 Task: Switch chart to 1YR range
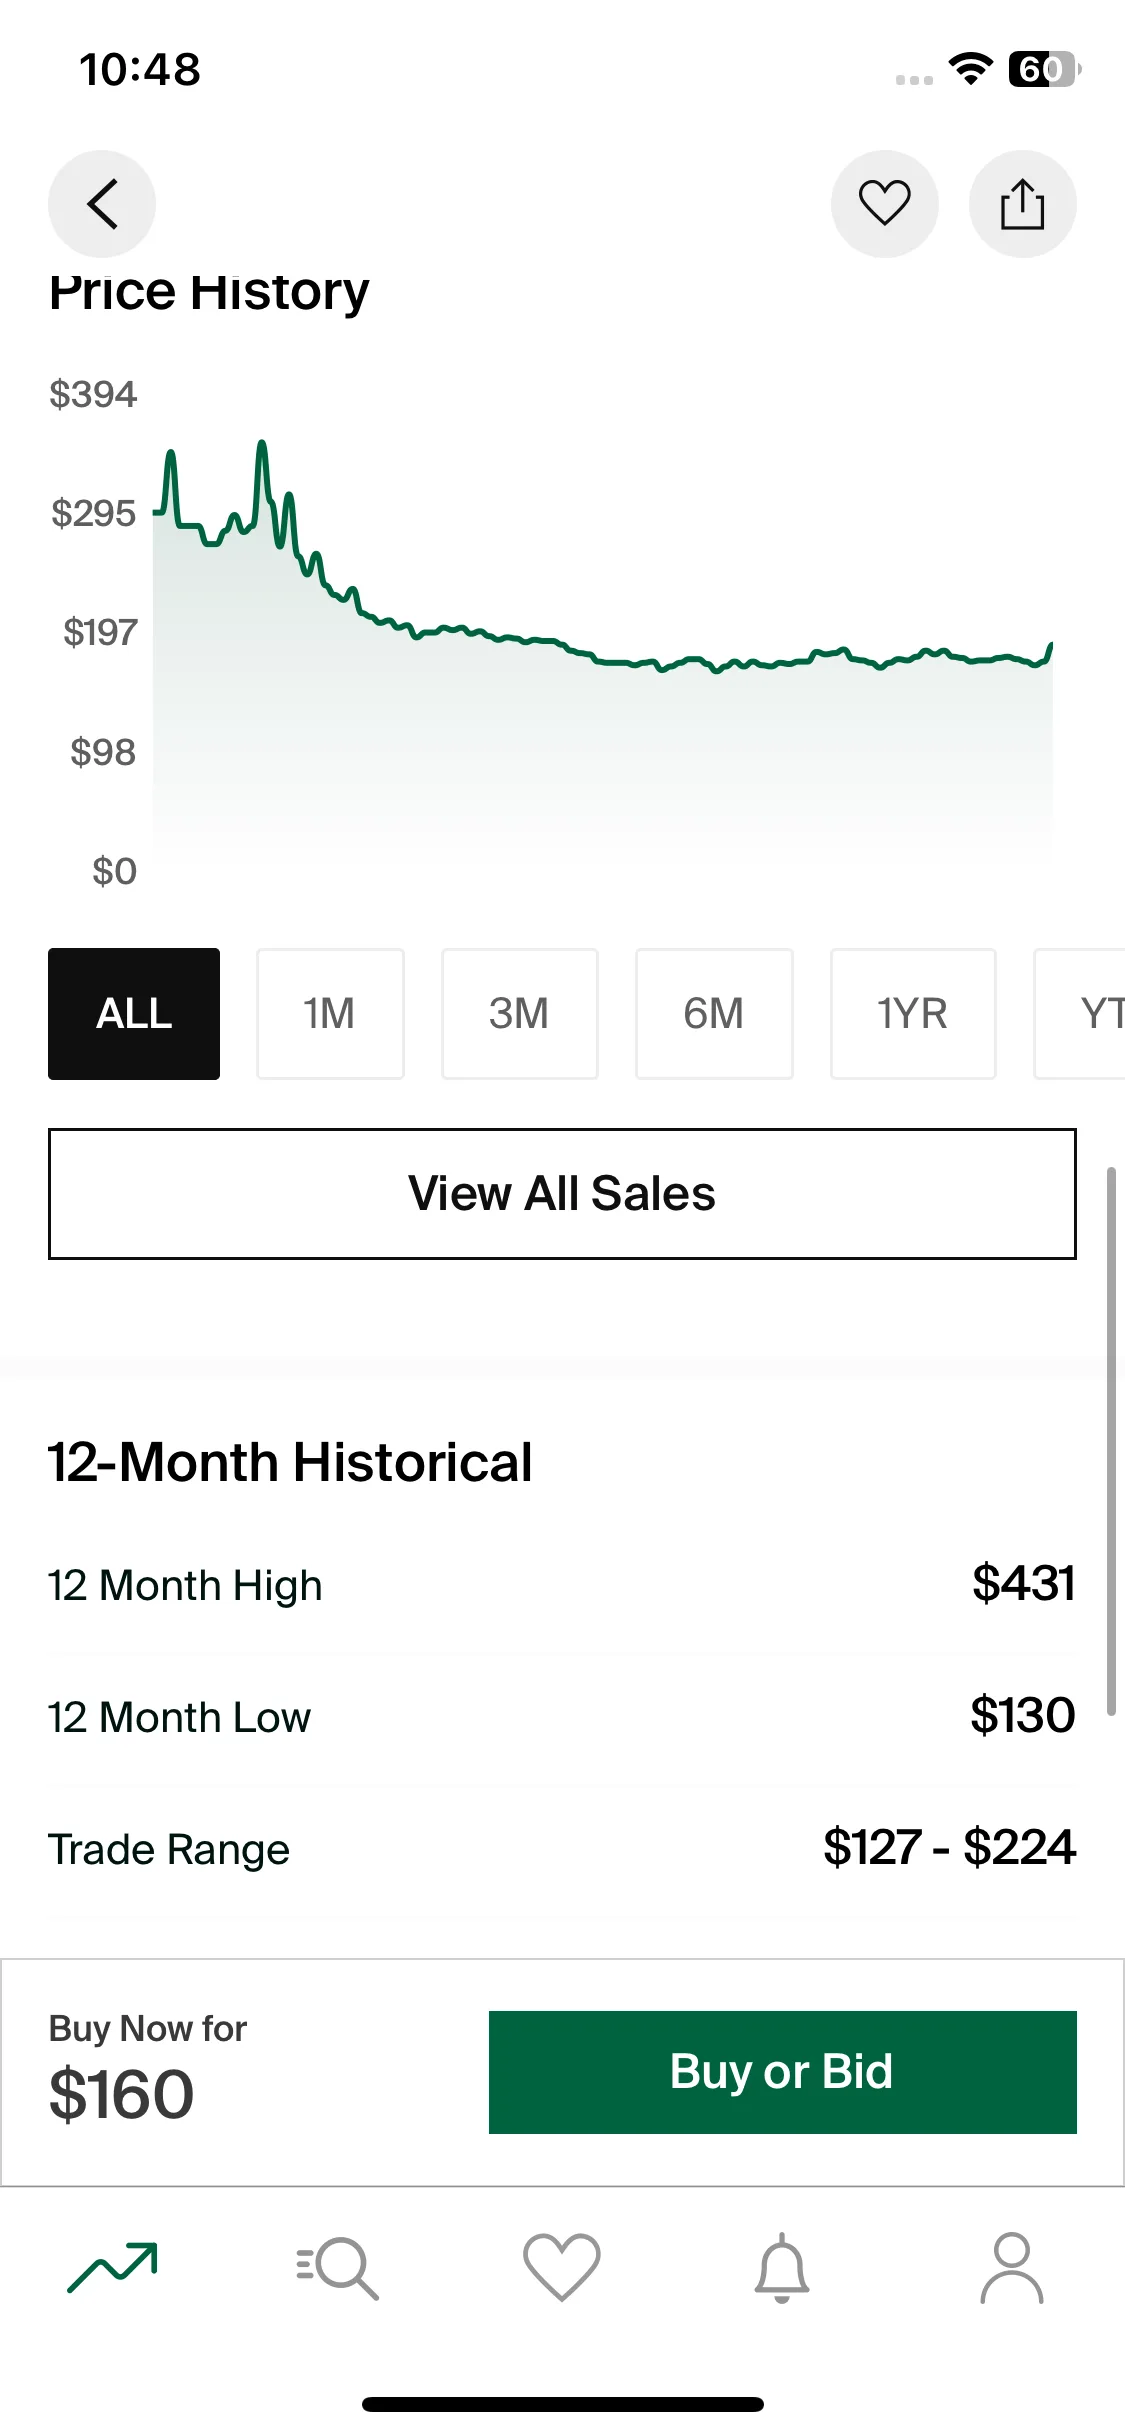point(913,1014)
